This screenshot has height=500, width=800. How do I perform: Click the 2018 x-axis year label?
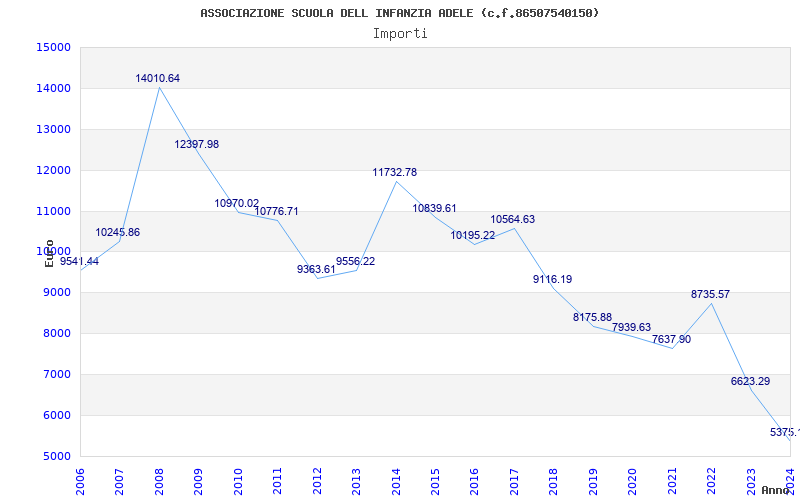[x=554, y=482]
